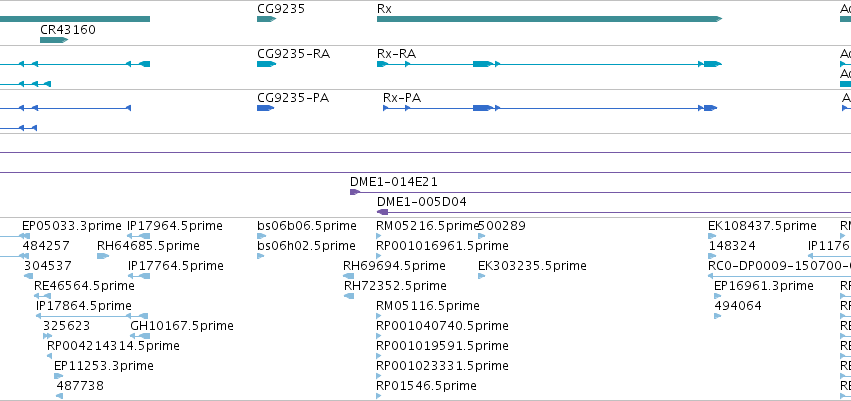Select the DME1-014E21 clone arrow
Viewport: 851px width, 401px height.
click(x=355, y=192)
